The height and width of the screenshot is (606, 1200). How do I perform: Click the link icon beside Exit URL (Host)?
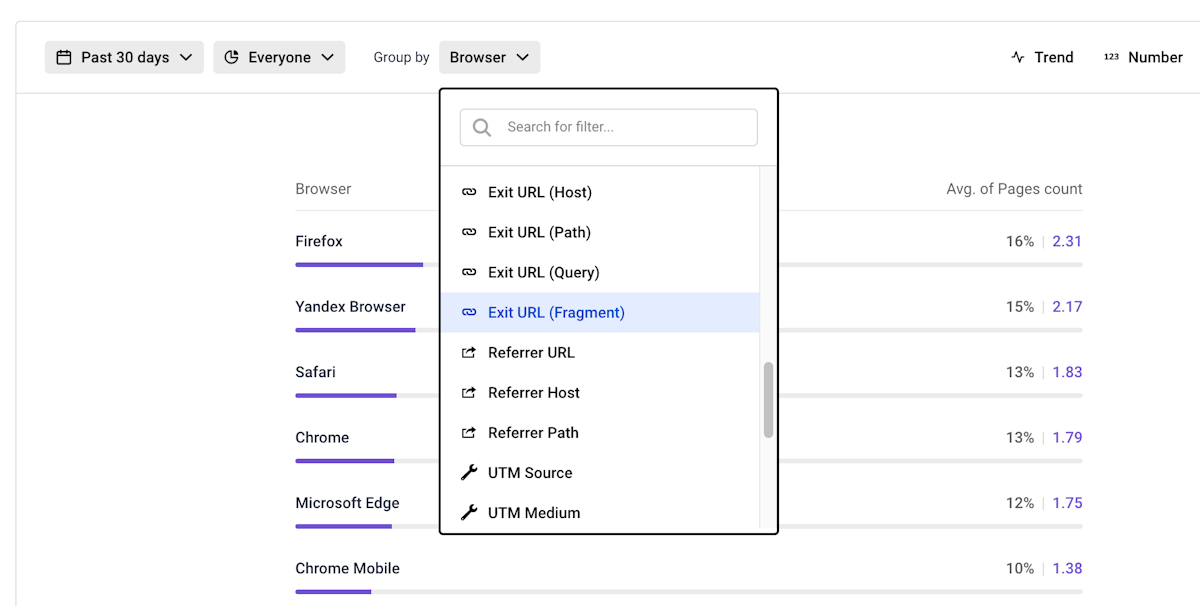[469, 192]
